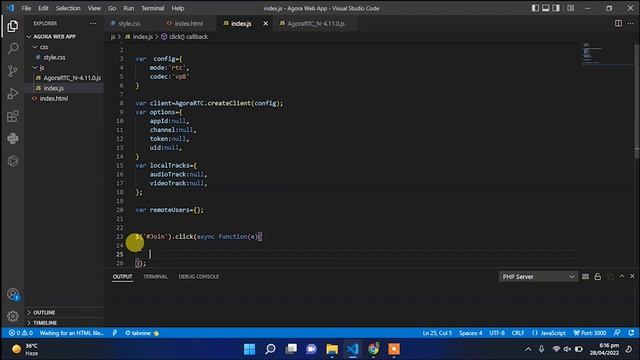
Task: Open the Accounts menu icon
Action: pyautogui.click(x=13, y=294)
